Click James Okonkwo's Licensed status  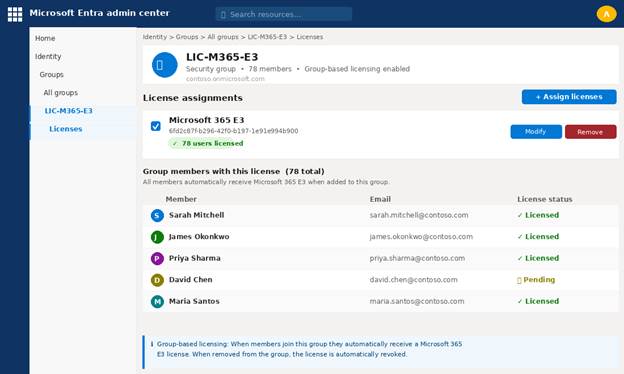click(x=538, y=236)
